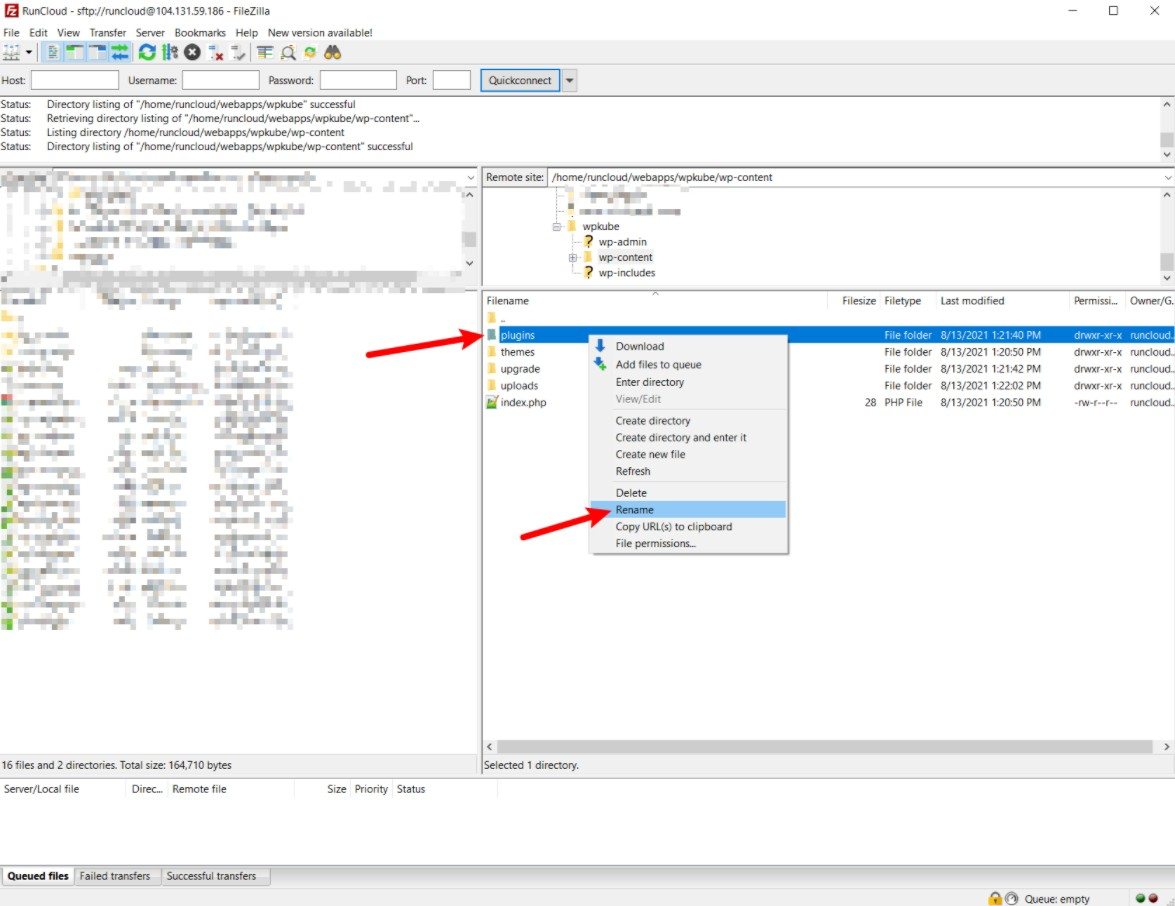Click Disconnect from server icon
The height and width of the screenshot is (906, 1175).
(x=216, y=52)
